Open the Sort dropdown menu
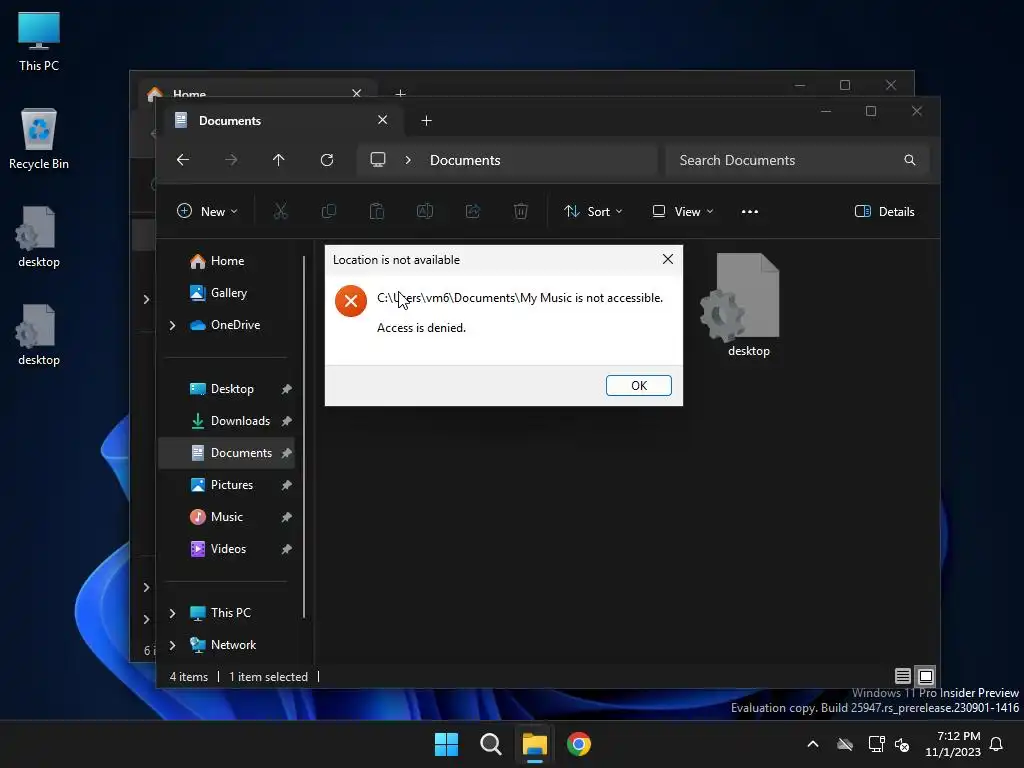The width and height of the screenshot is (1024, 768). point(593,212)
